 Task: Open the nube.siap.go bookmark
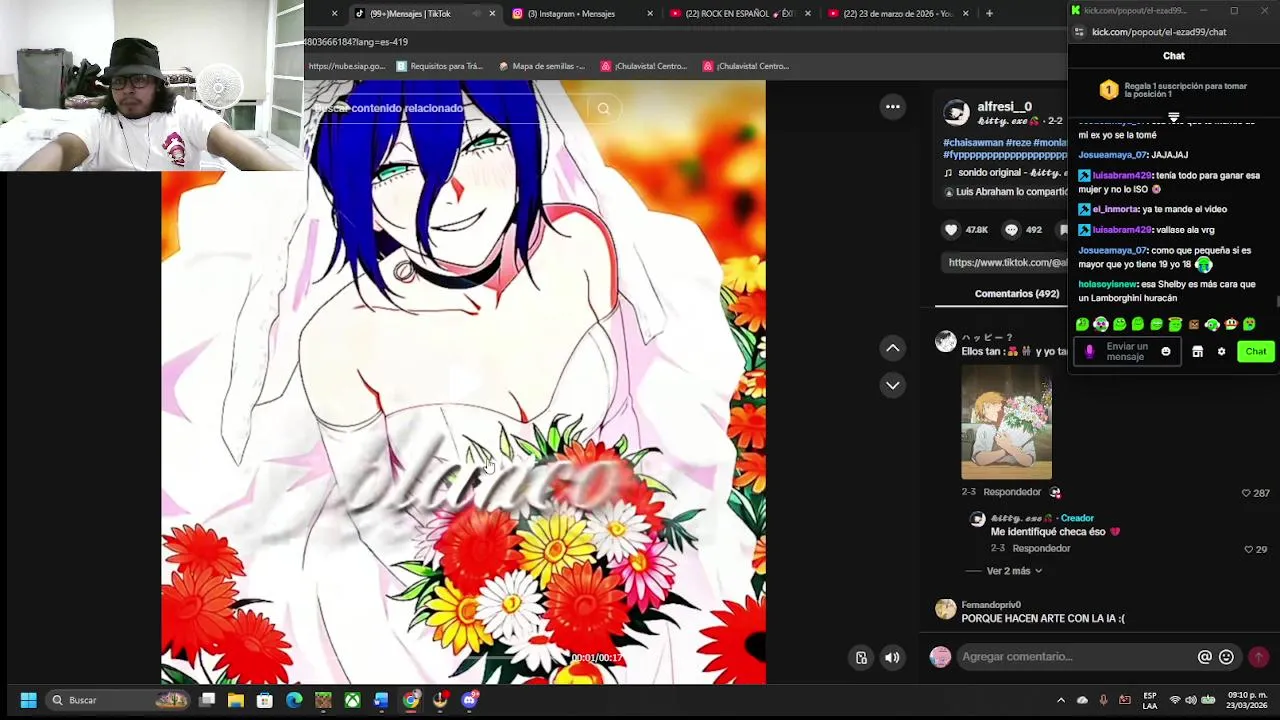click(346, 66)
